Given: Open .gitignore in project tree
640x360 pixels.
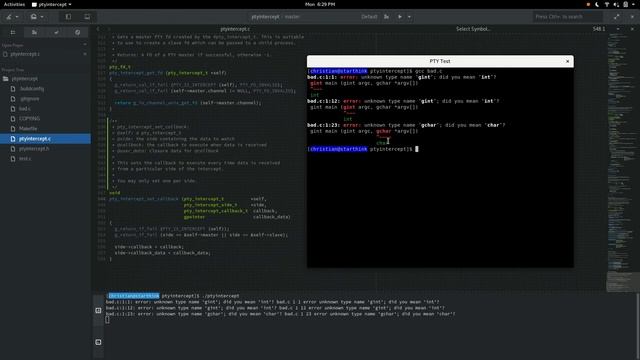Looking at the screenshot, I should pos(30,99).
